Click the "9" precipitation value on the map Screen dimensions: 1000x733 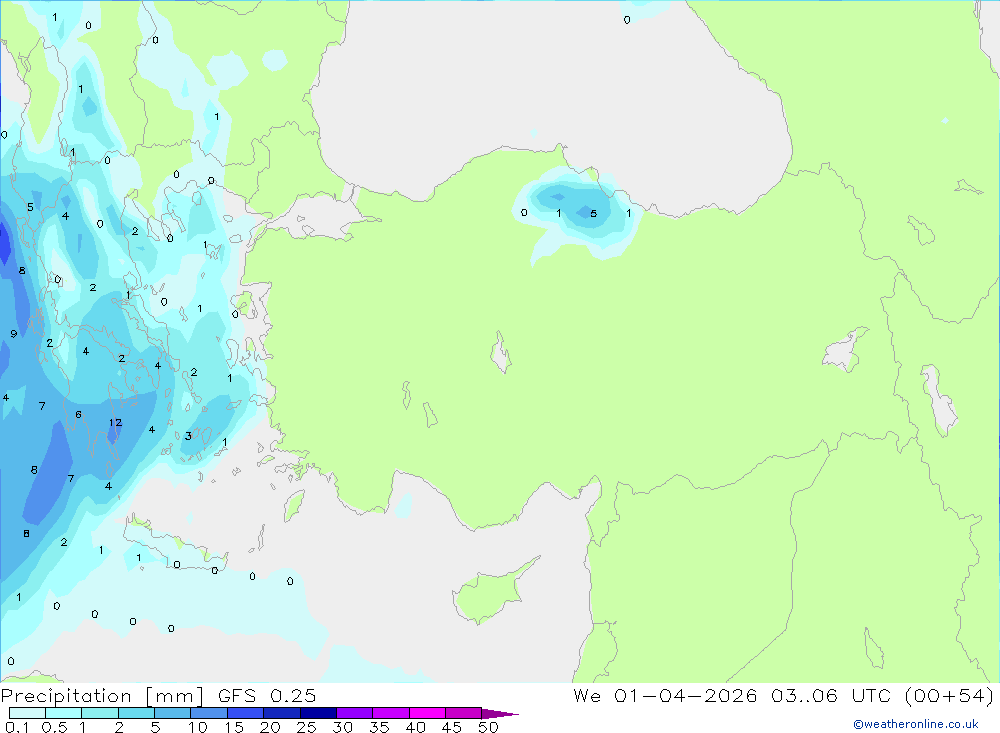(13, 334)
